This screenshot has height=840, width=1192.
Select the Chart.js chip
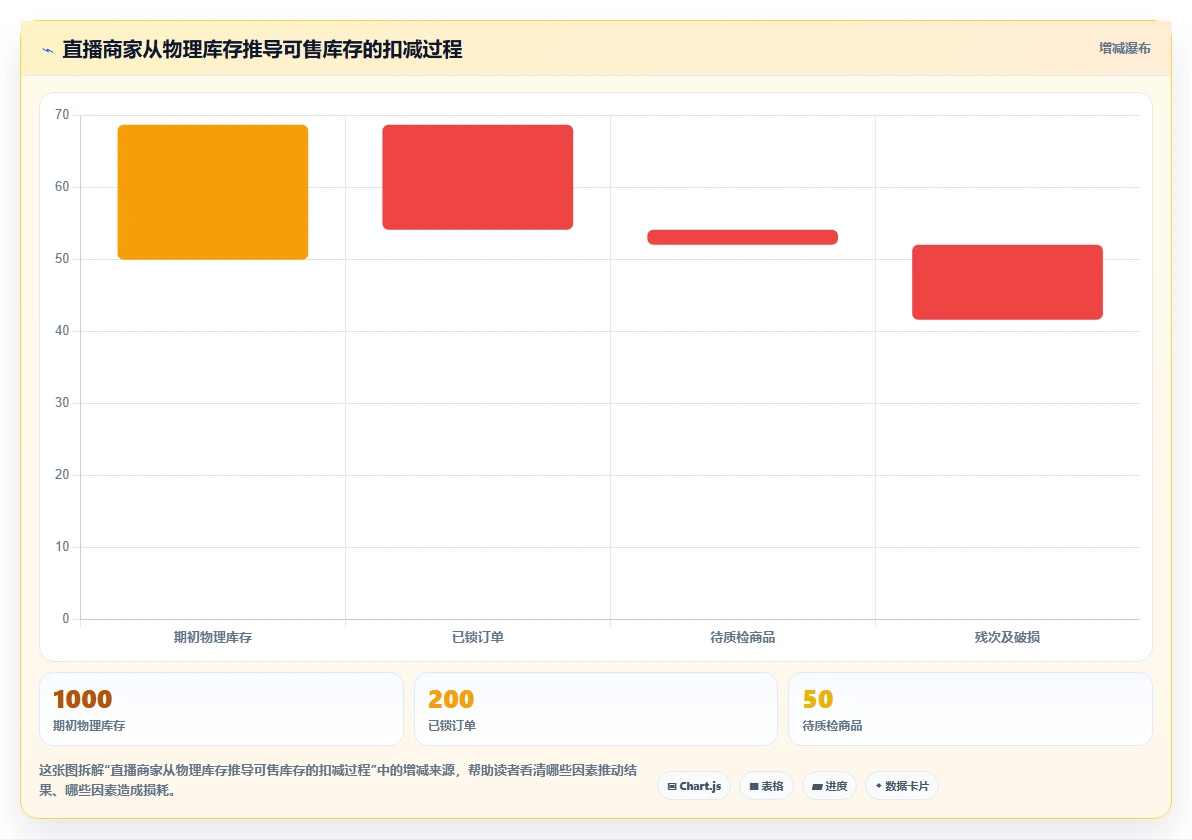694,786
